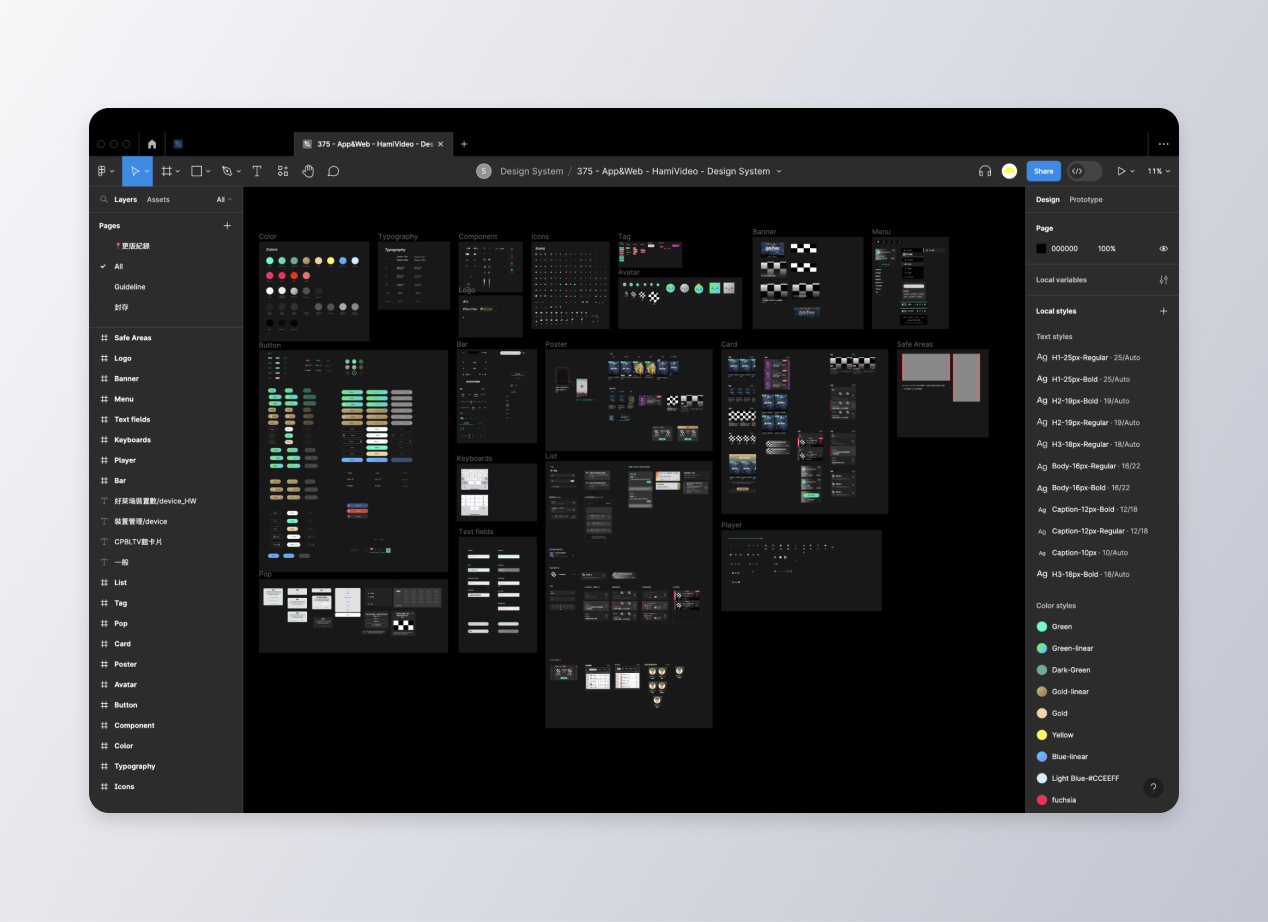Toggle Page color visibility eye
The image size is (1268, 922).
(1164, 248)
